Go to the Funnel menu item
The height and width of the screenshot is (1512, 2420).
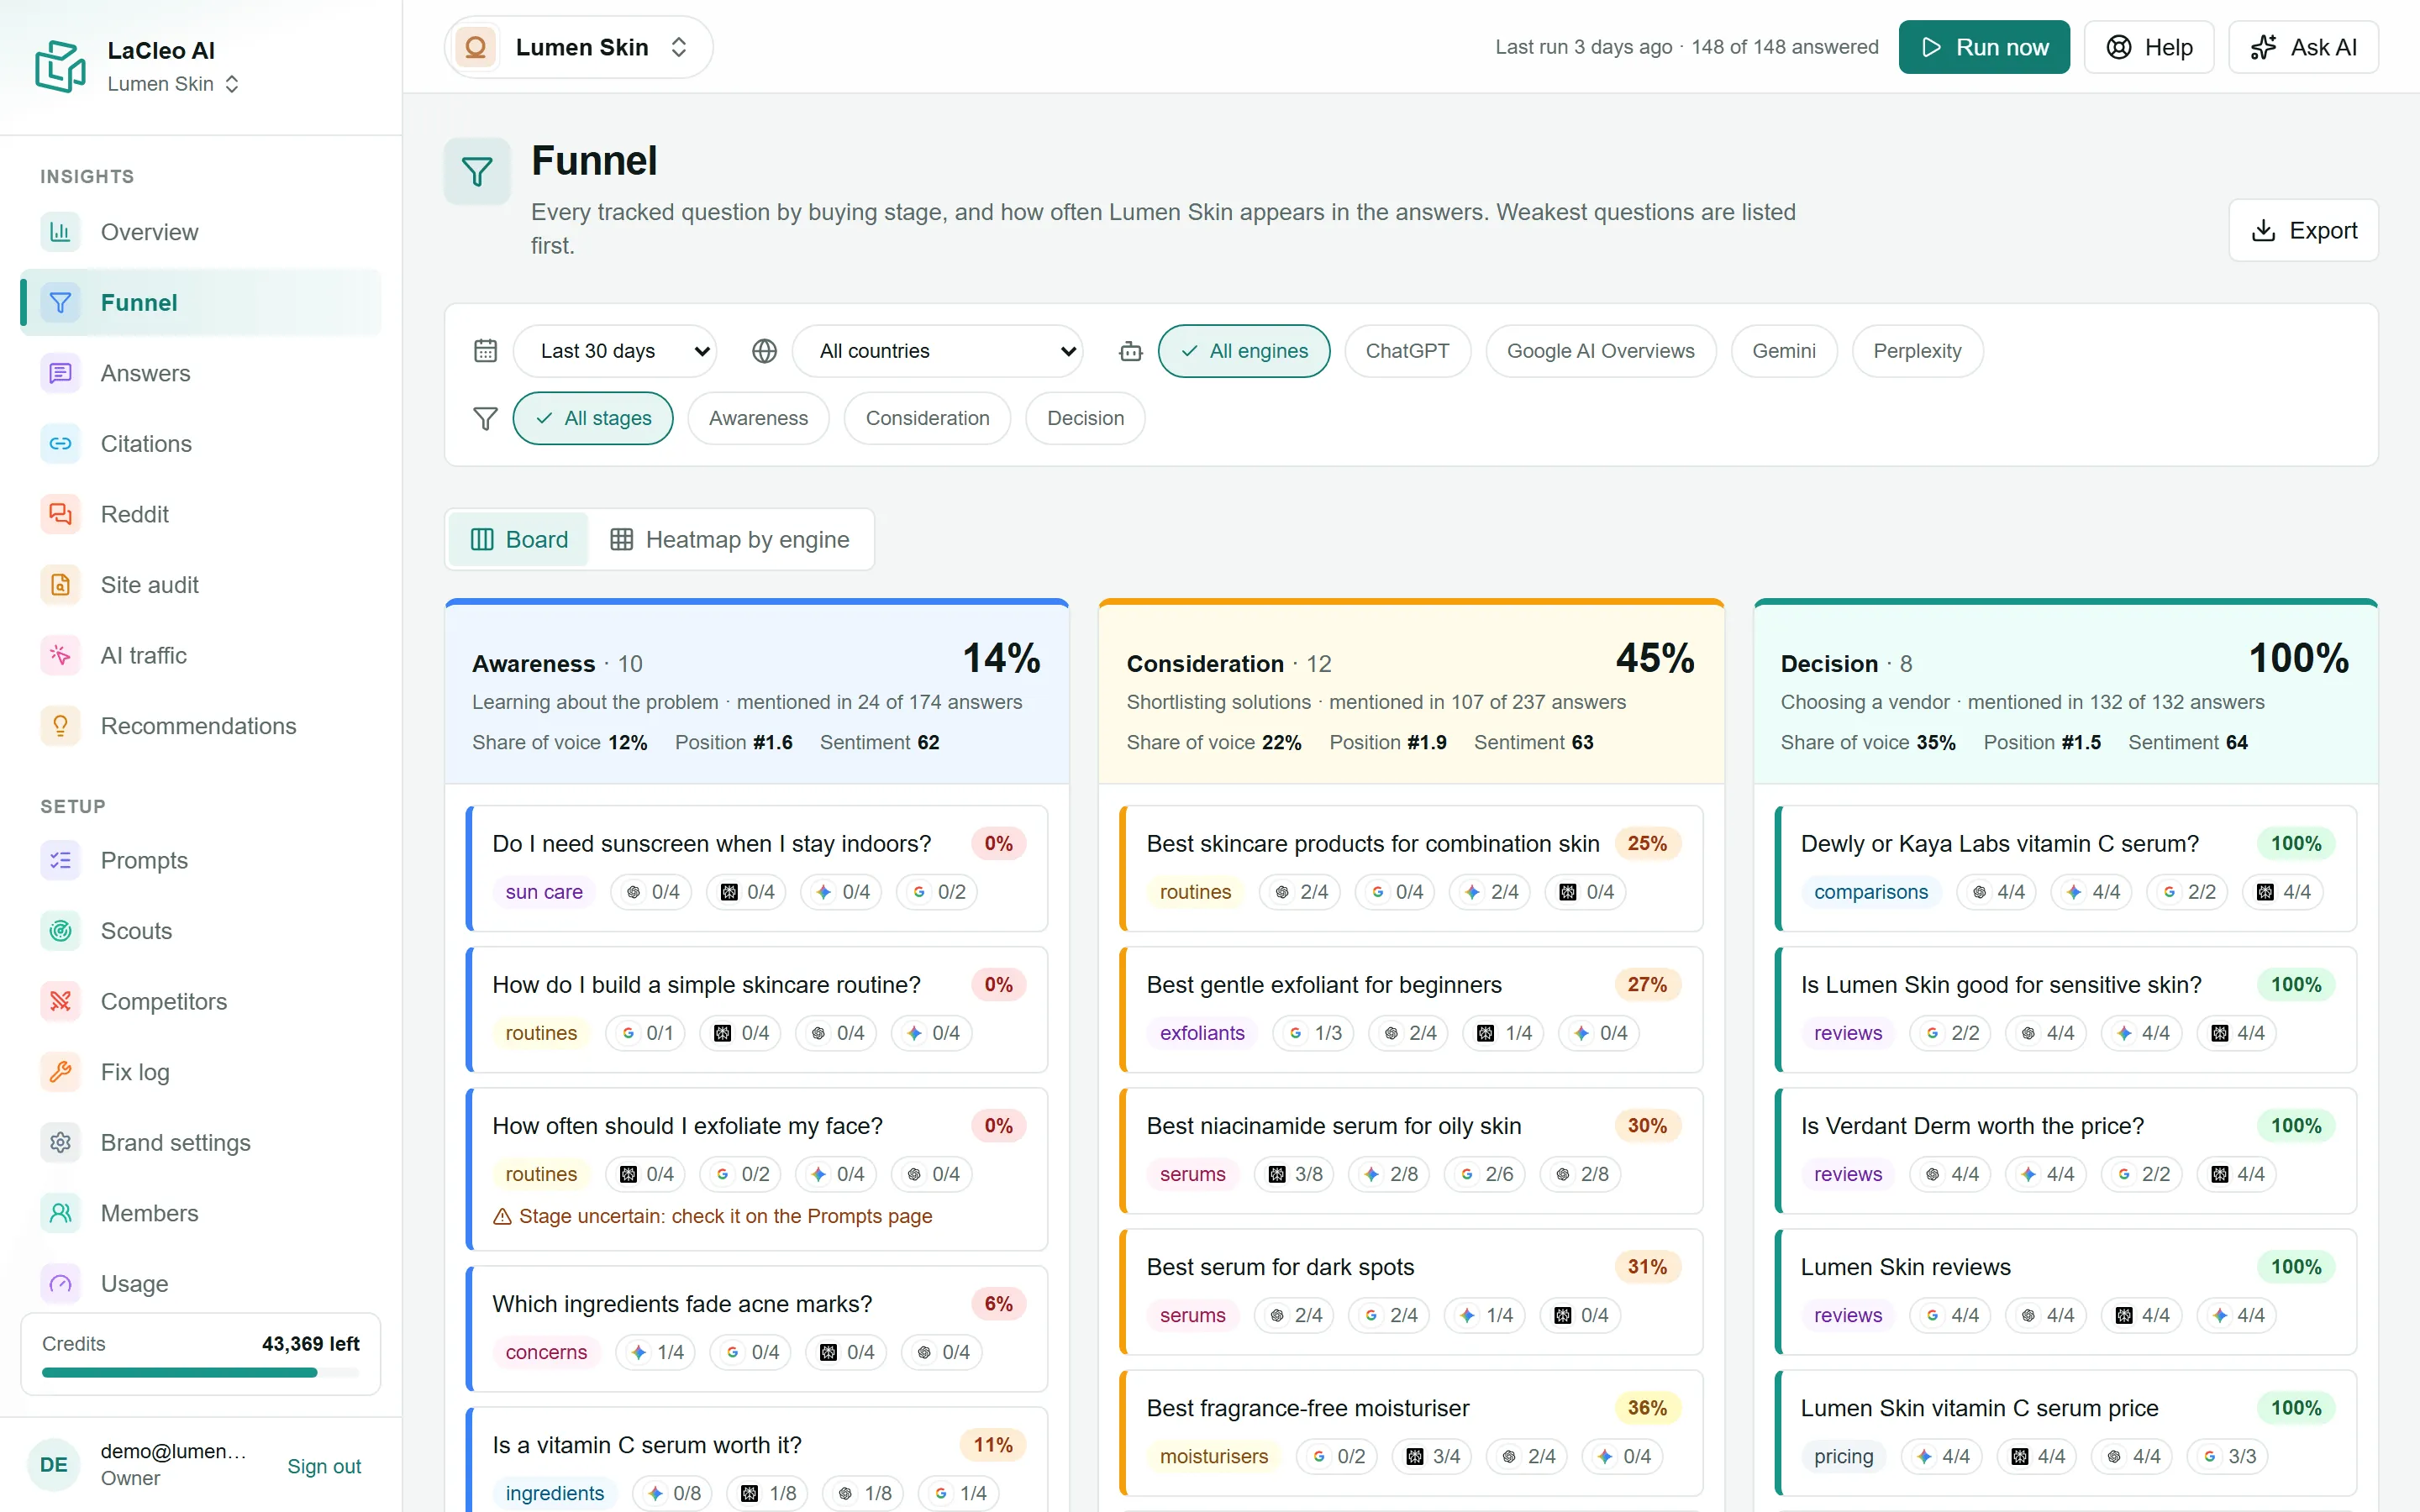point(201,302)
